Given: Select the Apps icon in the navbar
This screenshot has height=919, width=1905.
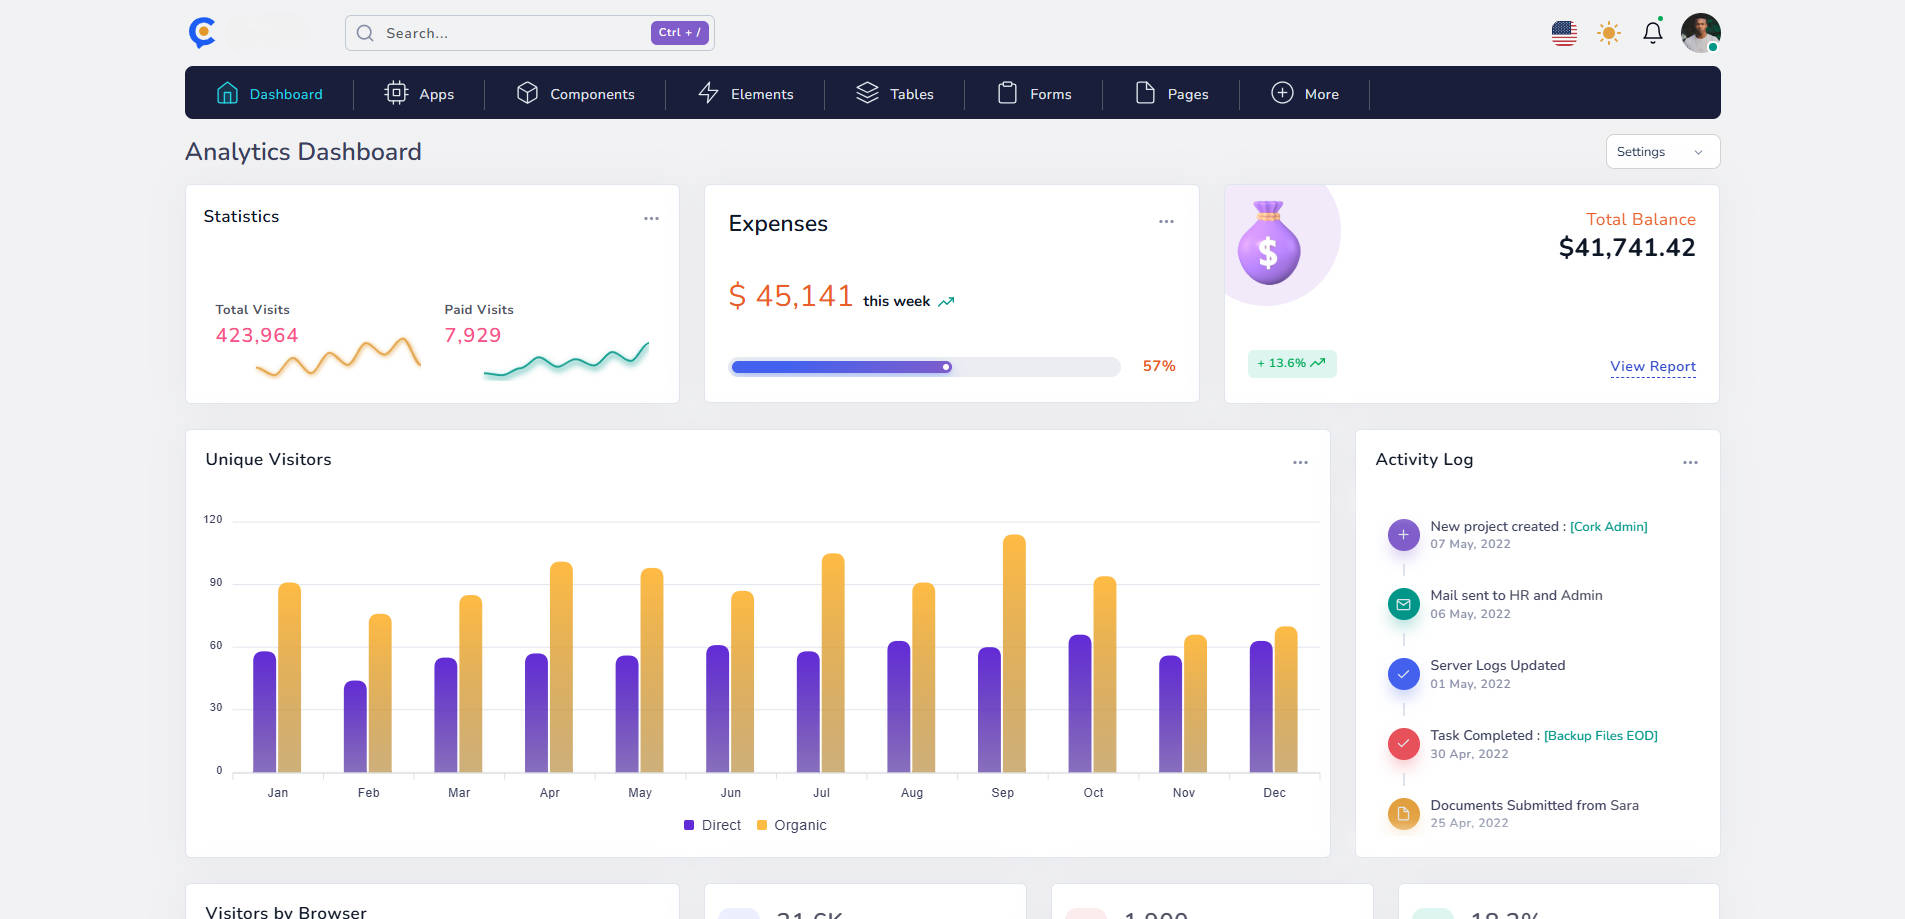Looking at the screenshot, I should click(x=395, y=93).
